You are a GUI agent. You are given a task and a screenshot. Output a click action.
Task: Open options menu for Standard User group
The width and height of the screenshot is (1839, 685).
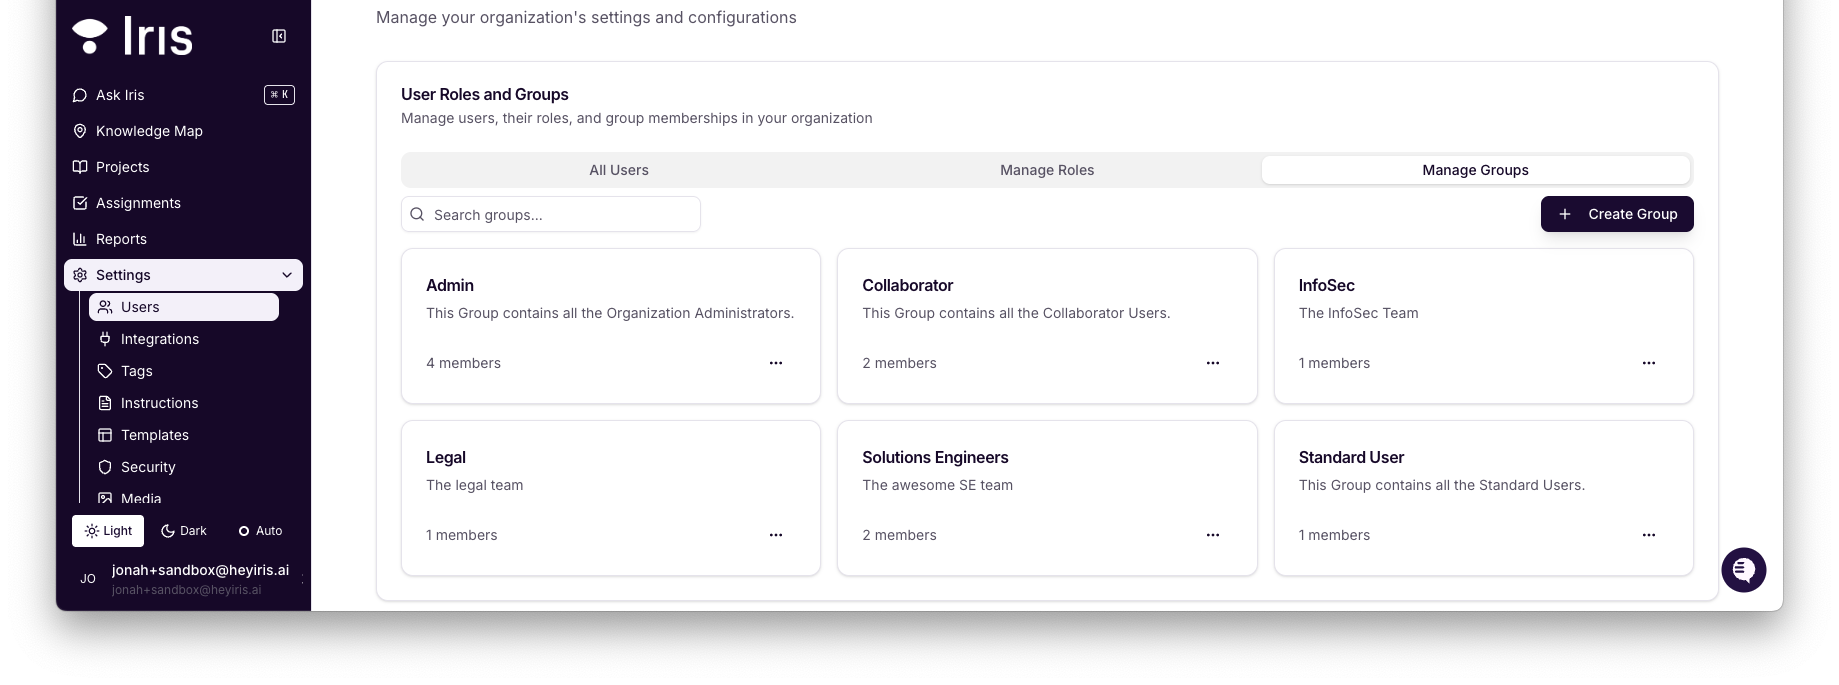coord(1649,535)
